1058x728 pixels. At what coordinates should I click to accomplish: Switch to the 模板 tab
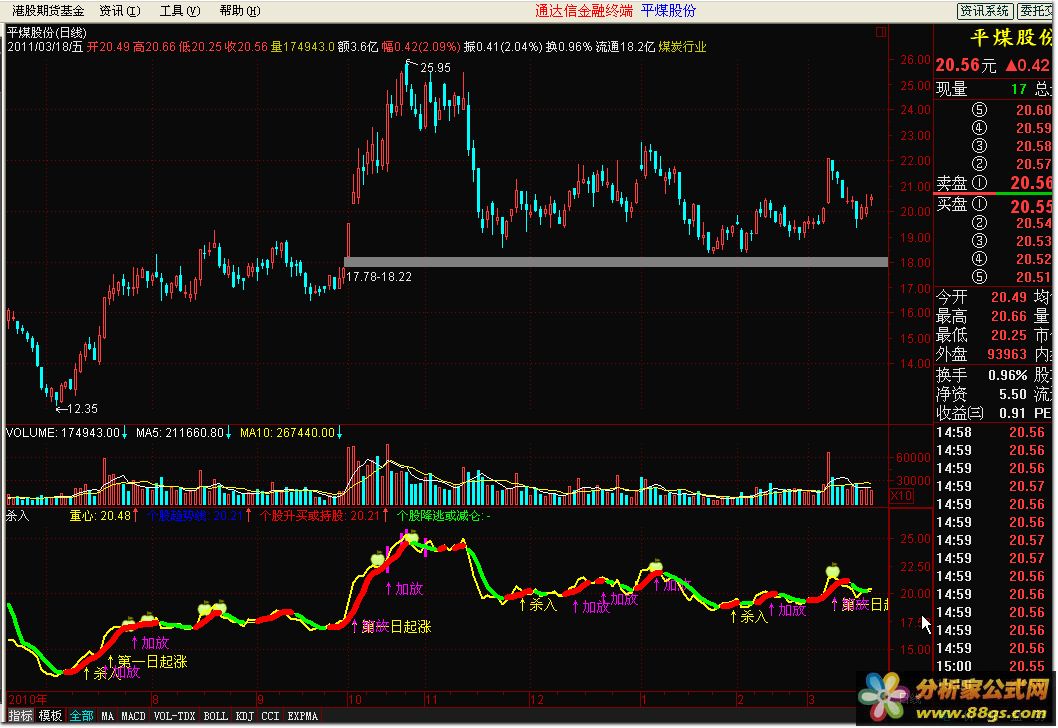tap(51, 716)
